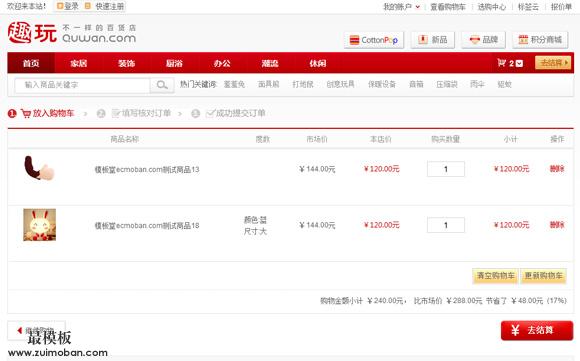Click the 品牌 button
Screen dimensions: 580x361
[483, 40]
